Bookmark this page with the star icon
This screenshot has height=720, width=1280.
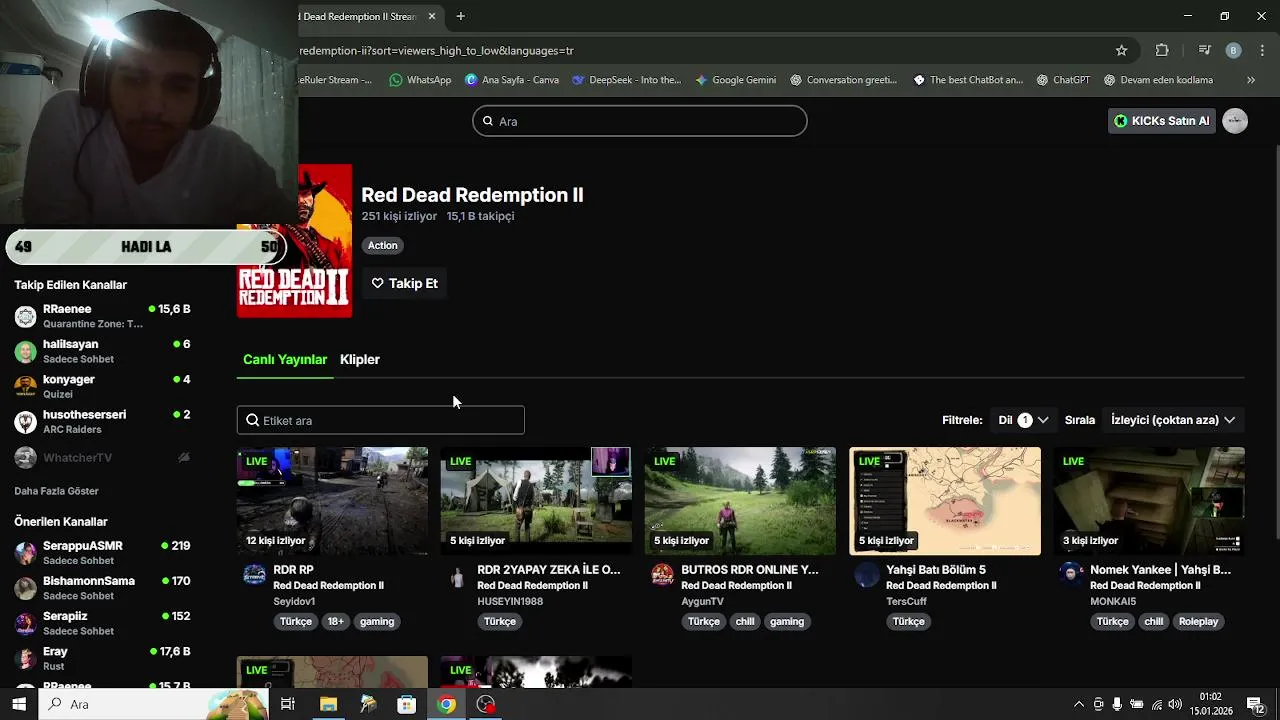(x=1121, y=50)
